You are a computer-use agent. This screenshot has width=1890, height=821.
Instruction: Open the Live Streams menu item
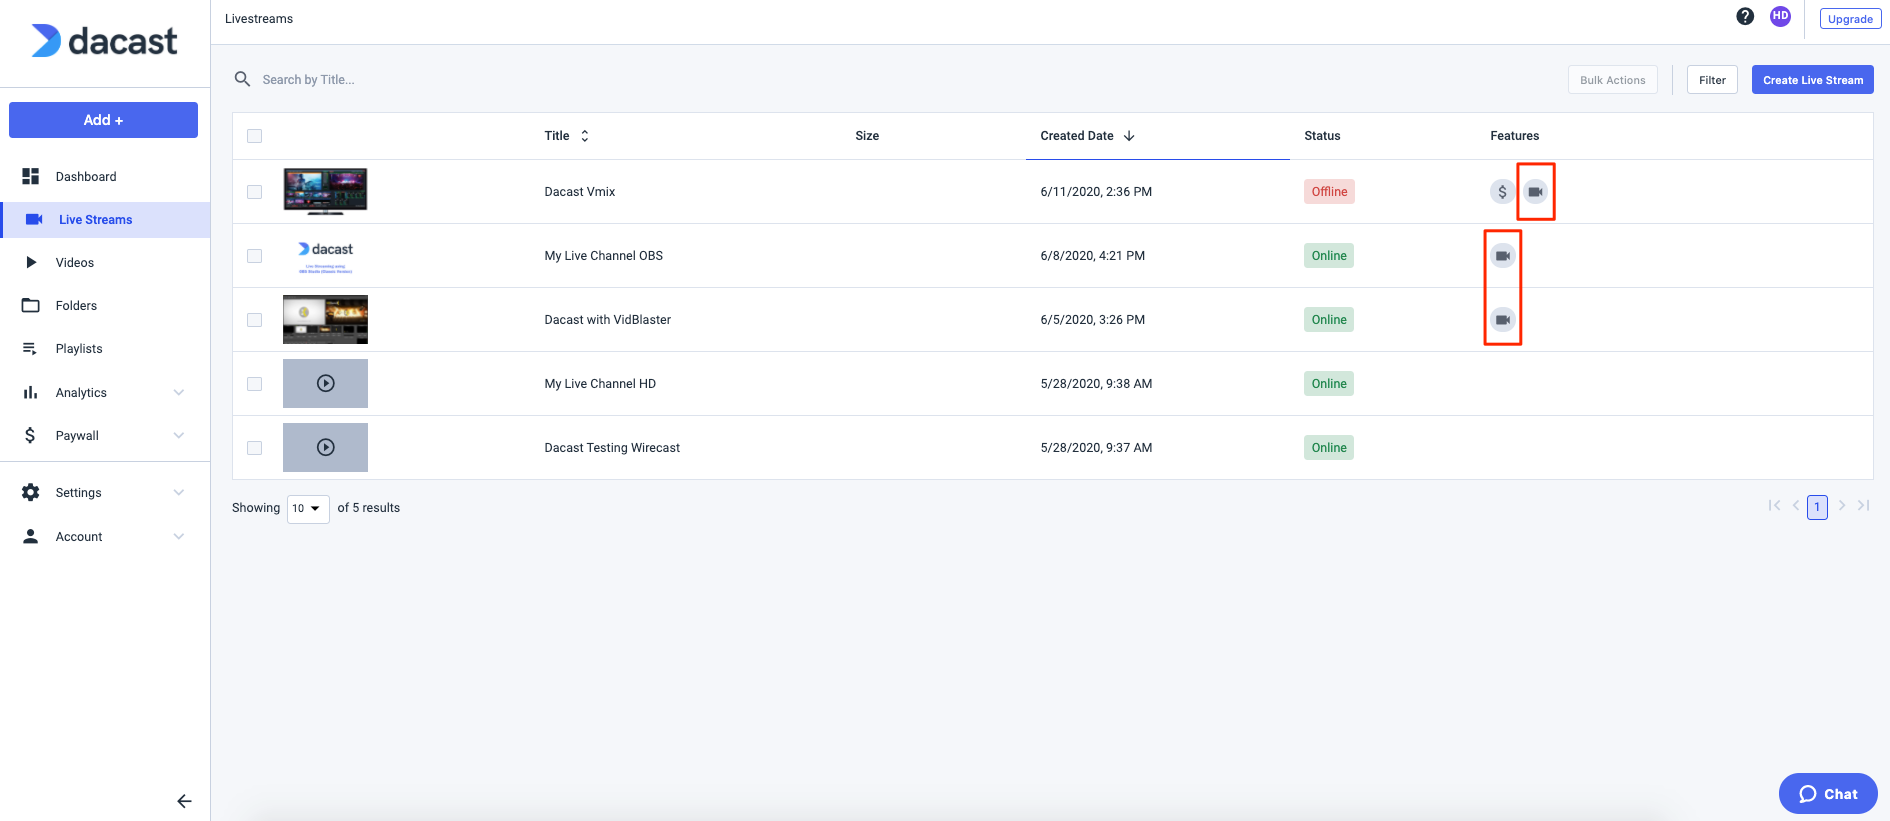[x=105, y=220]
